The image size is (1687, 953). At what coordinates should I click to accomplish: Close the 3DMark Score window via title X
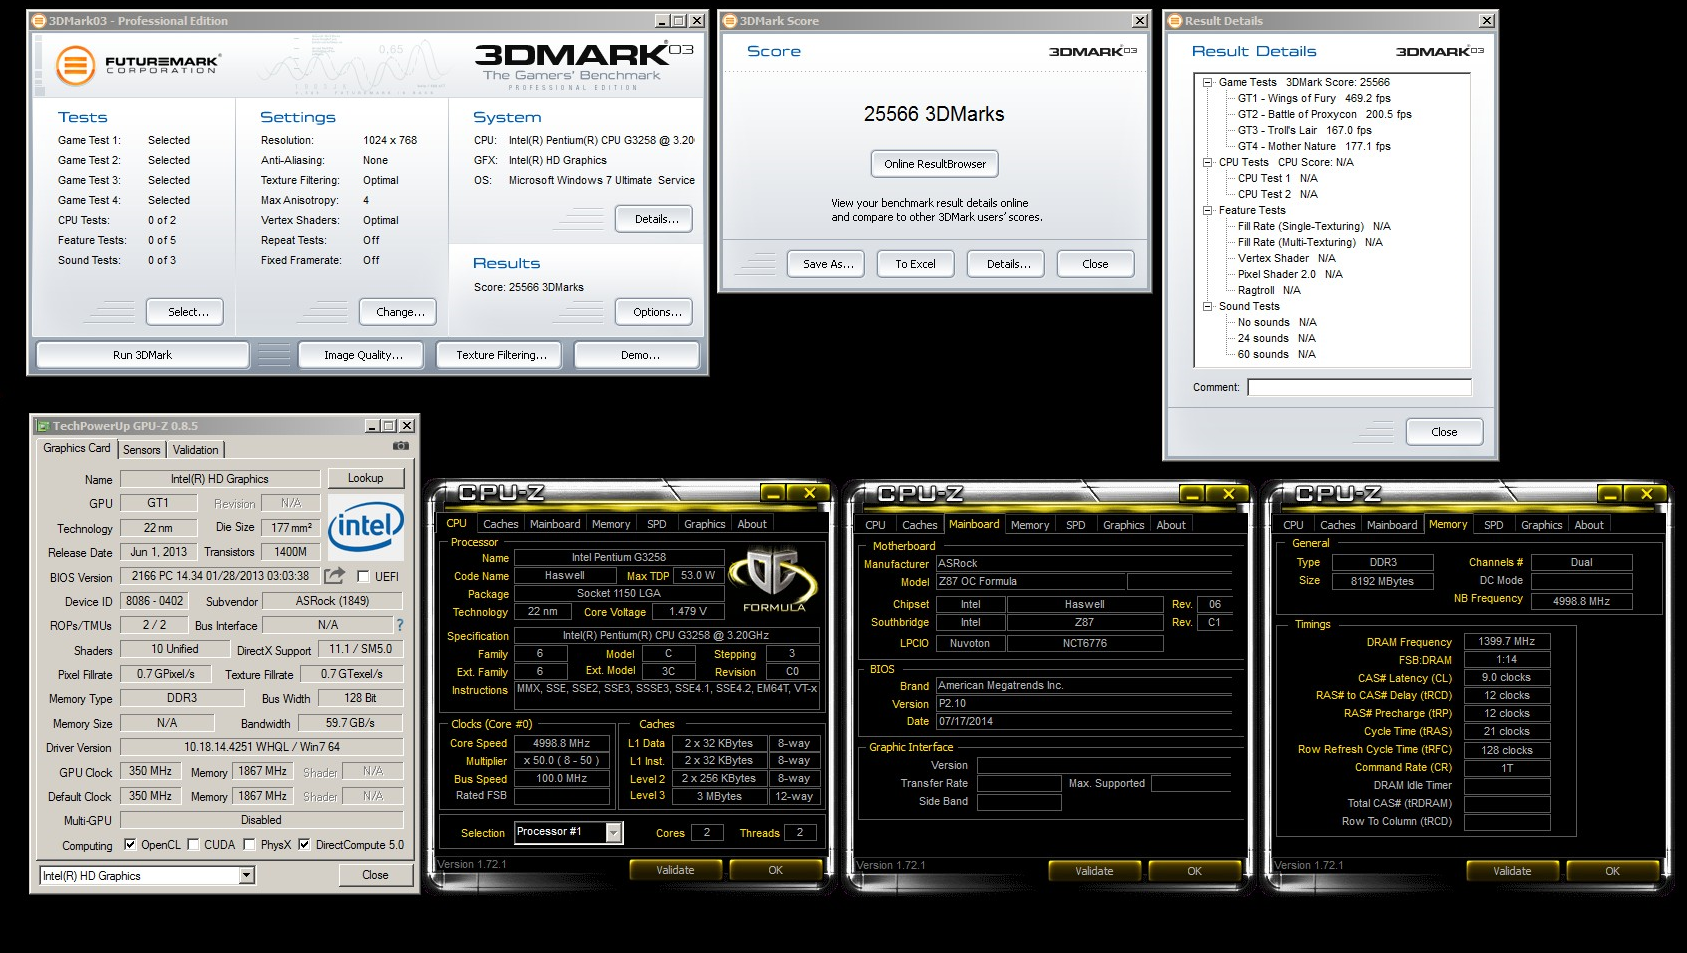tap(1139, 21)
